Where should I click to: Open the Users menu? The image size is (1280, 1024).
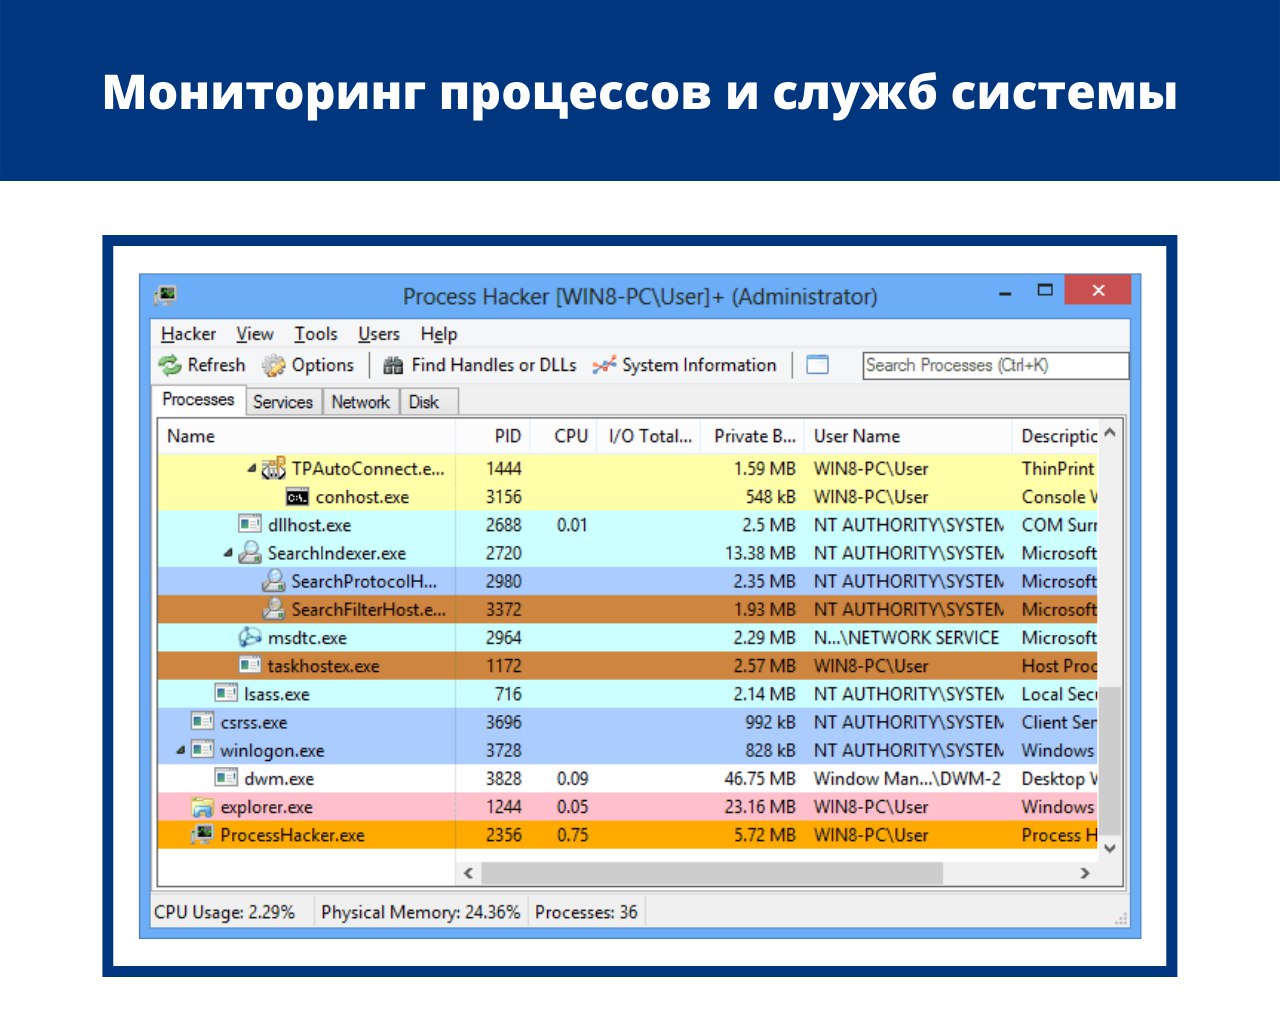click(379, 334)
